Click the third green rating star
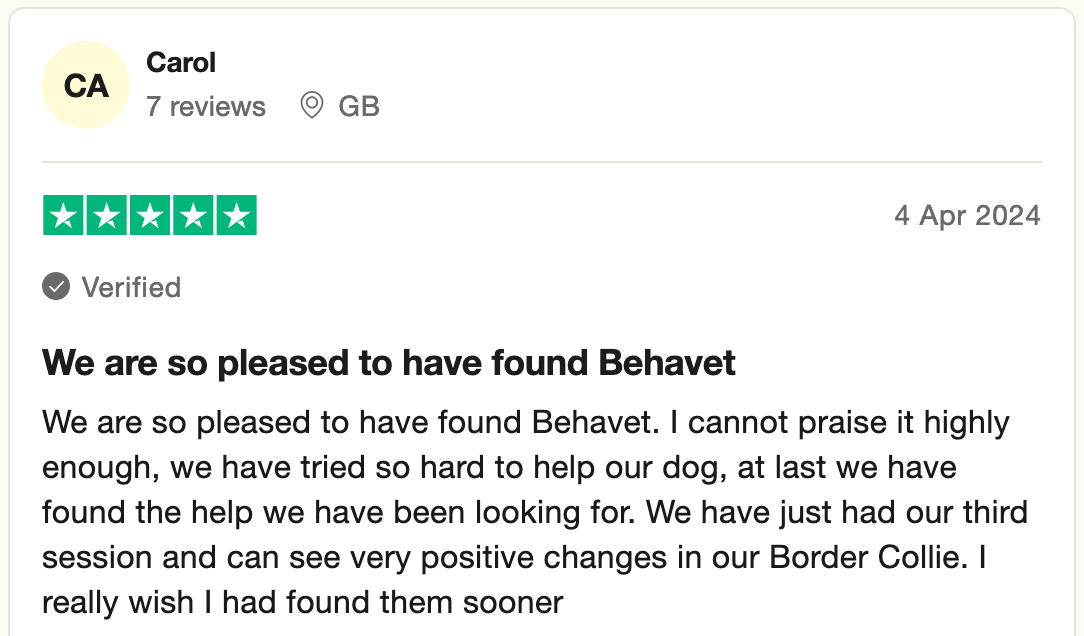The image size is (1084, 636). pyautogui.click(x=150, y=216)
